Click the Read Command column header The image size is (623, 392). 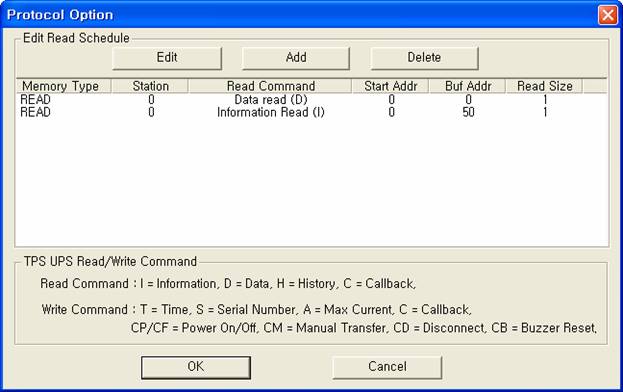pos(271,86)
